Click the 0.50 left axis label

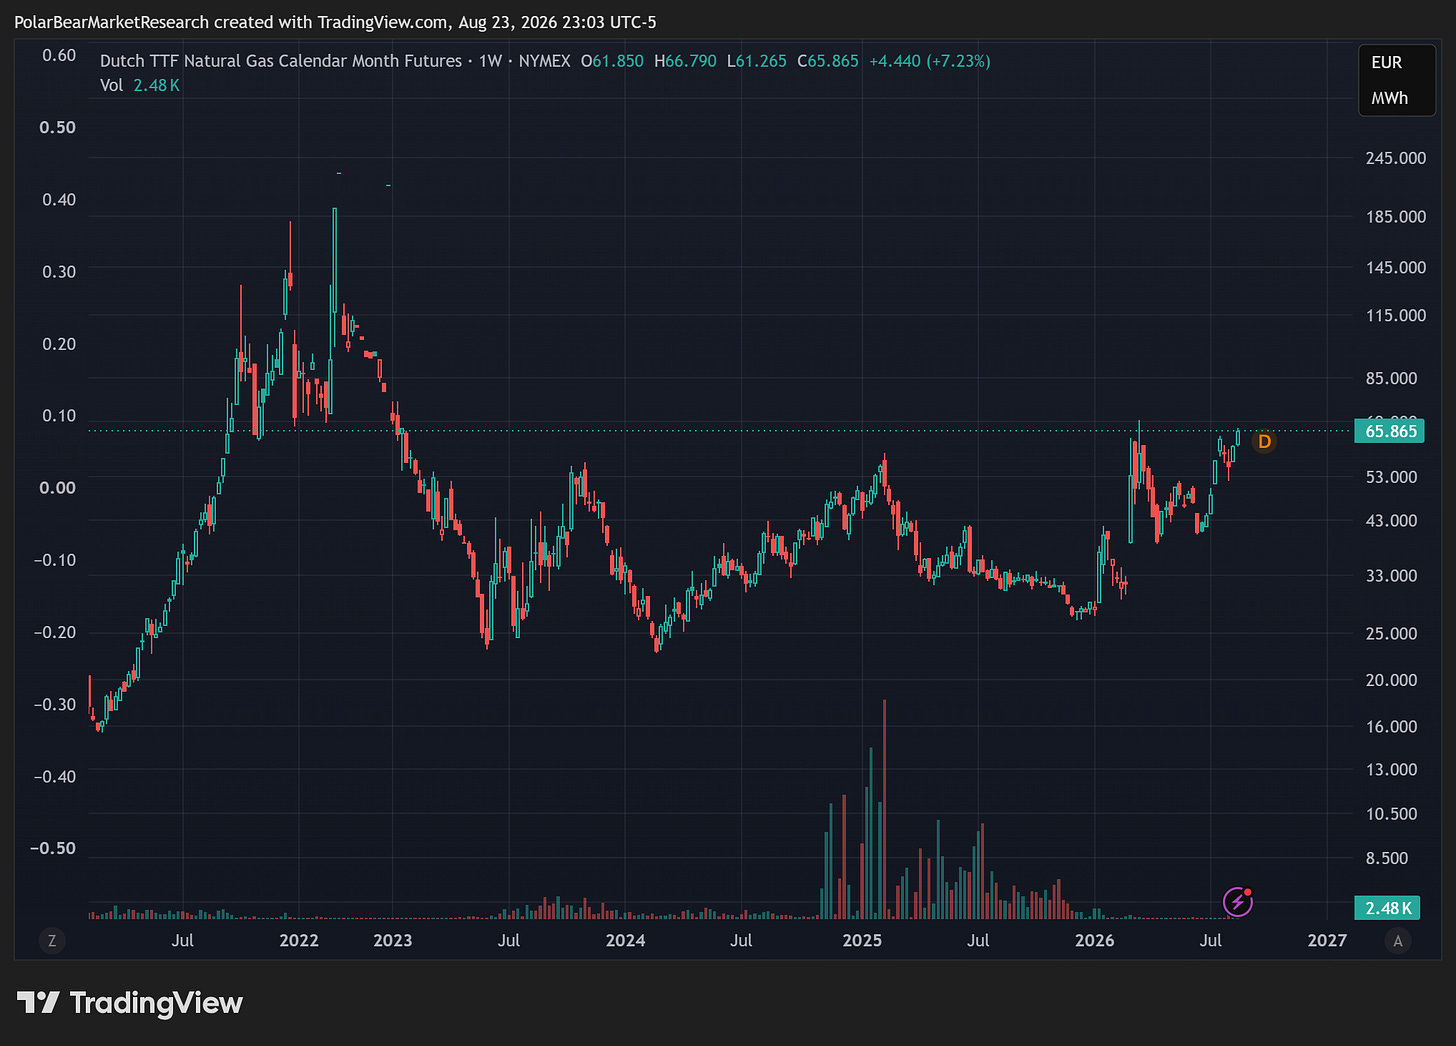pos(58,127)
